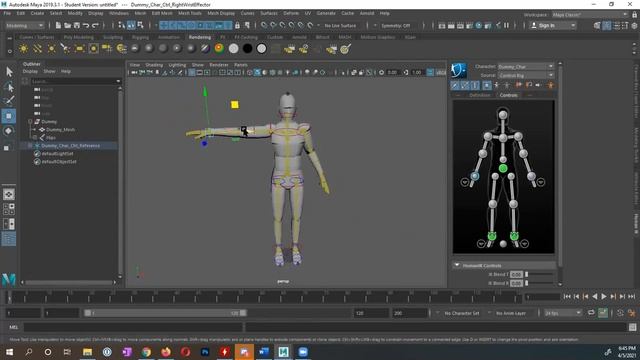This screenshot has height=360, width=640.
Task: Redo with the curved right arrow icon
Action: pyautogui.click(x=95, y=25)
